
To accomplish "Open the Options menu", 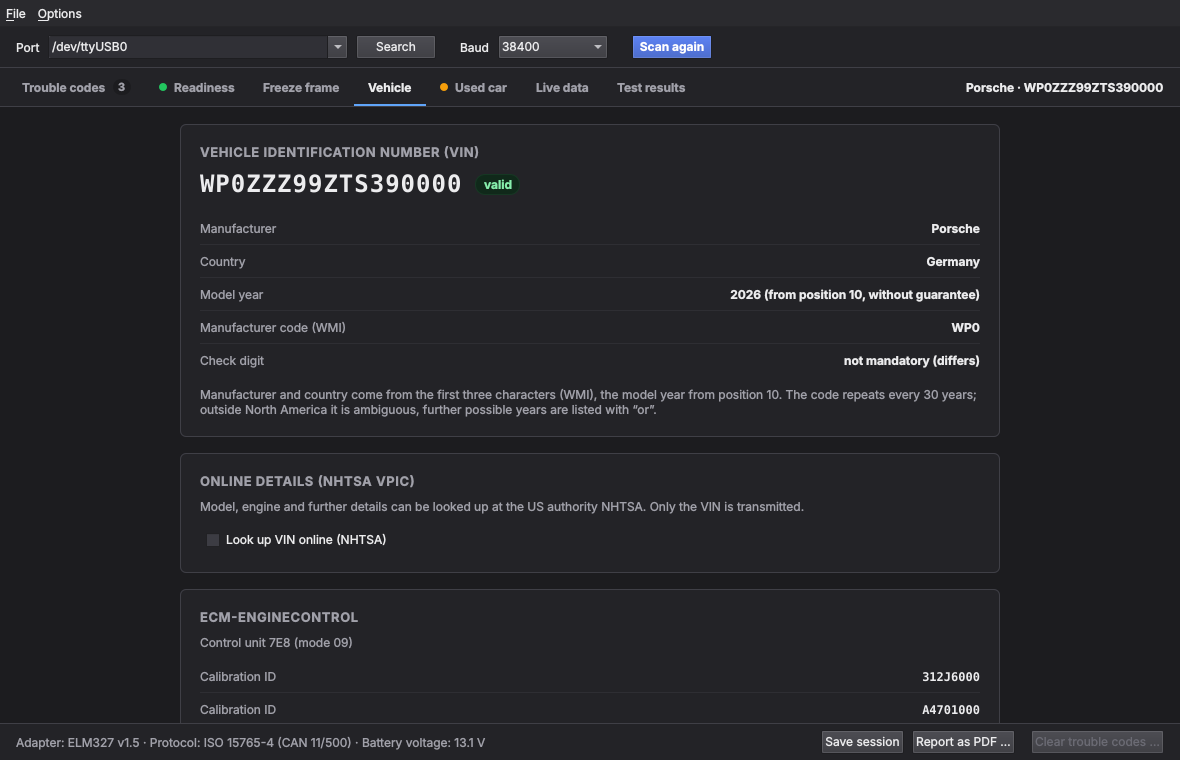I will pyautogui.click(x=59, y=14).
